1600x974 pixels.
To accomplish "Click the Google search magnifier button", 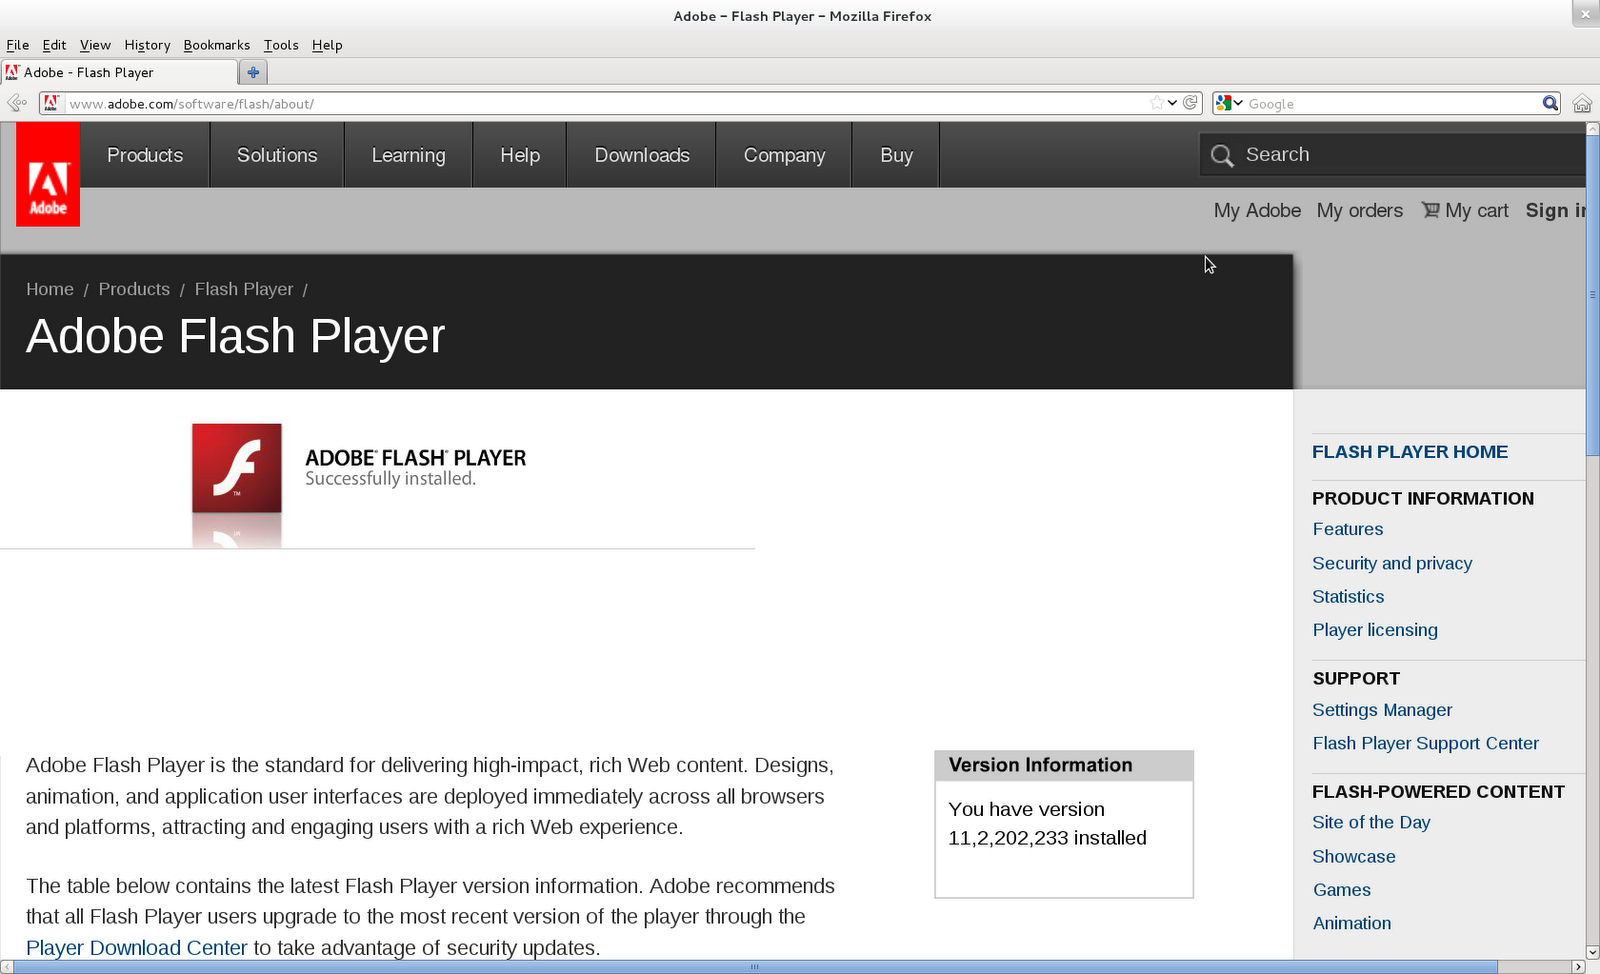I will [x=1550, y=103].
